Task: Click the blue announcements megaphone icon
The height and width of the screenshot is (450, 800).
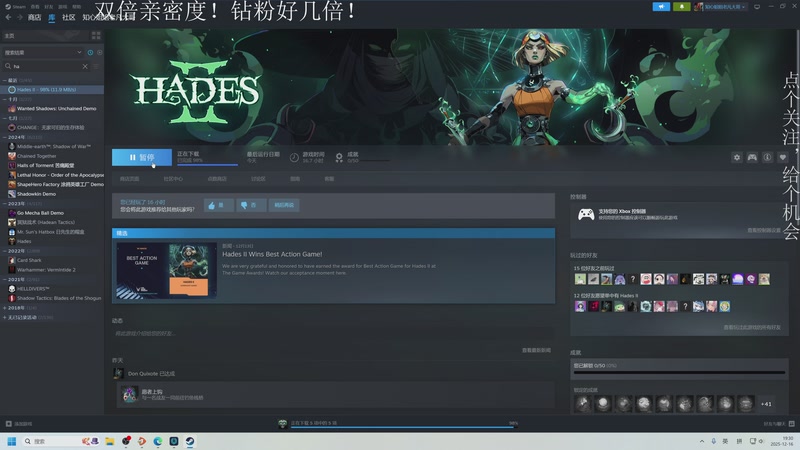Action: 661,7
